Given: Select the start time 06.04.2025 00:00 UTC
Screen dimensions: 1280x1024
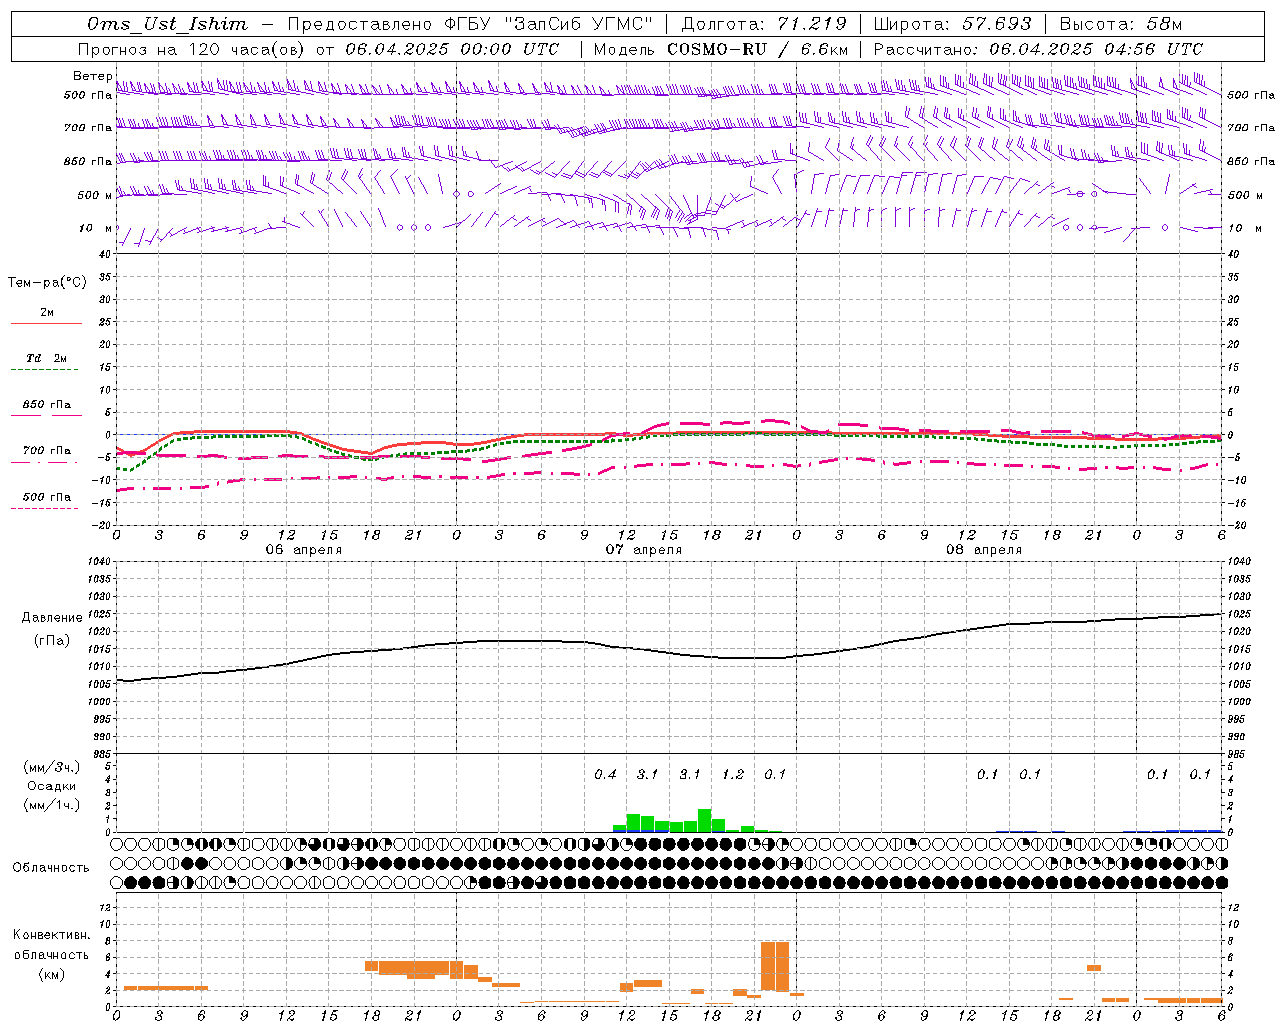Looking at the screenshot, I should 452,49.
